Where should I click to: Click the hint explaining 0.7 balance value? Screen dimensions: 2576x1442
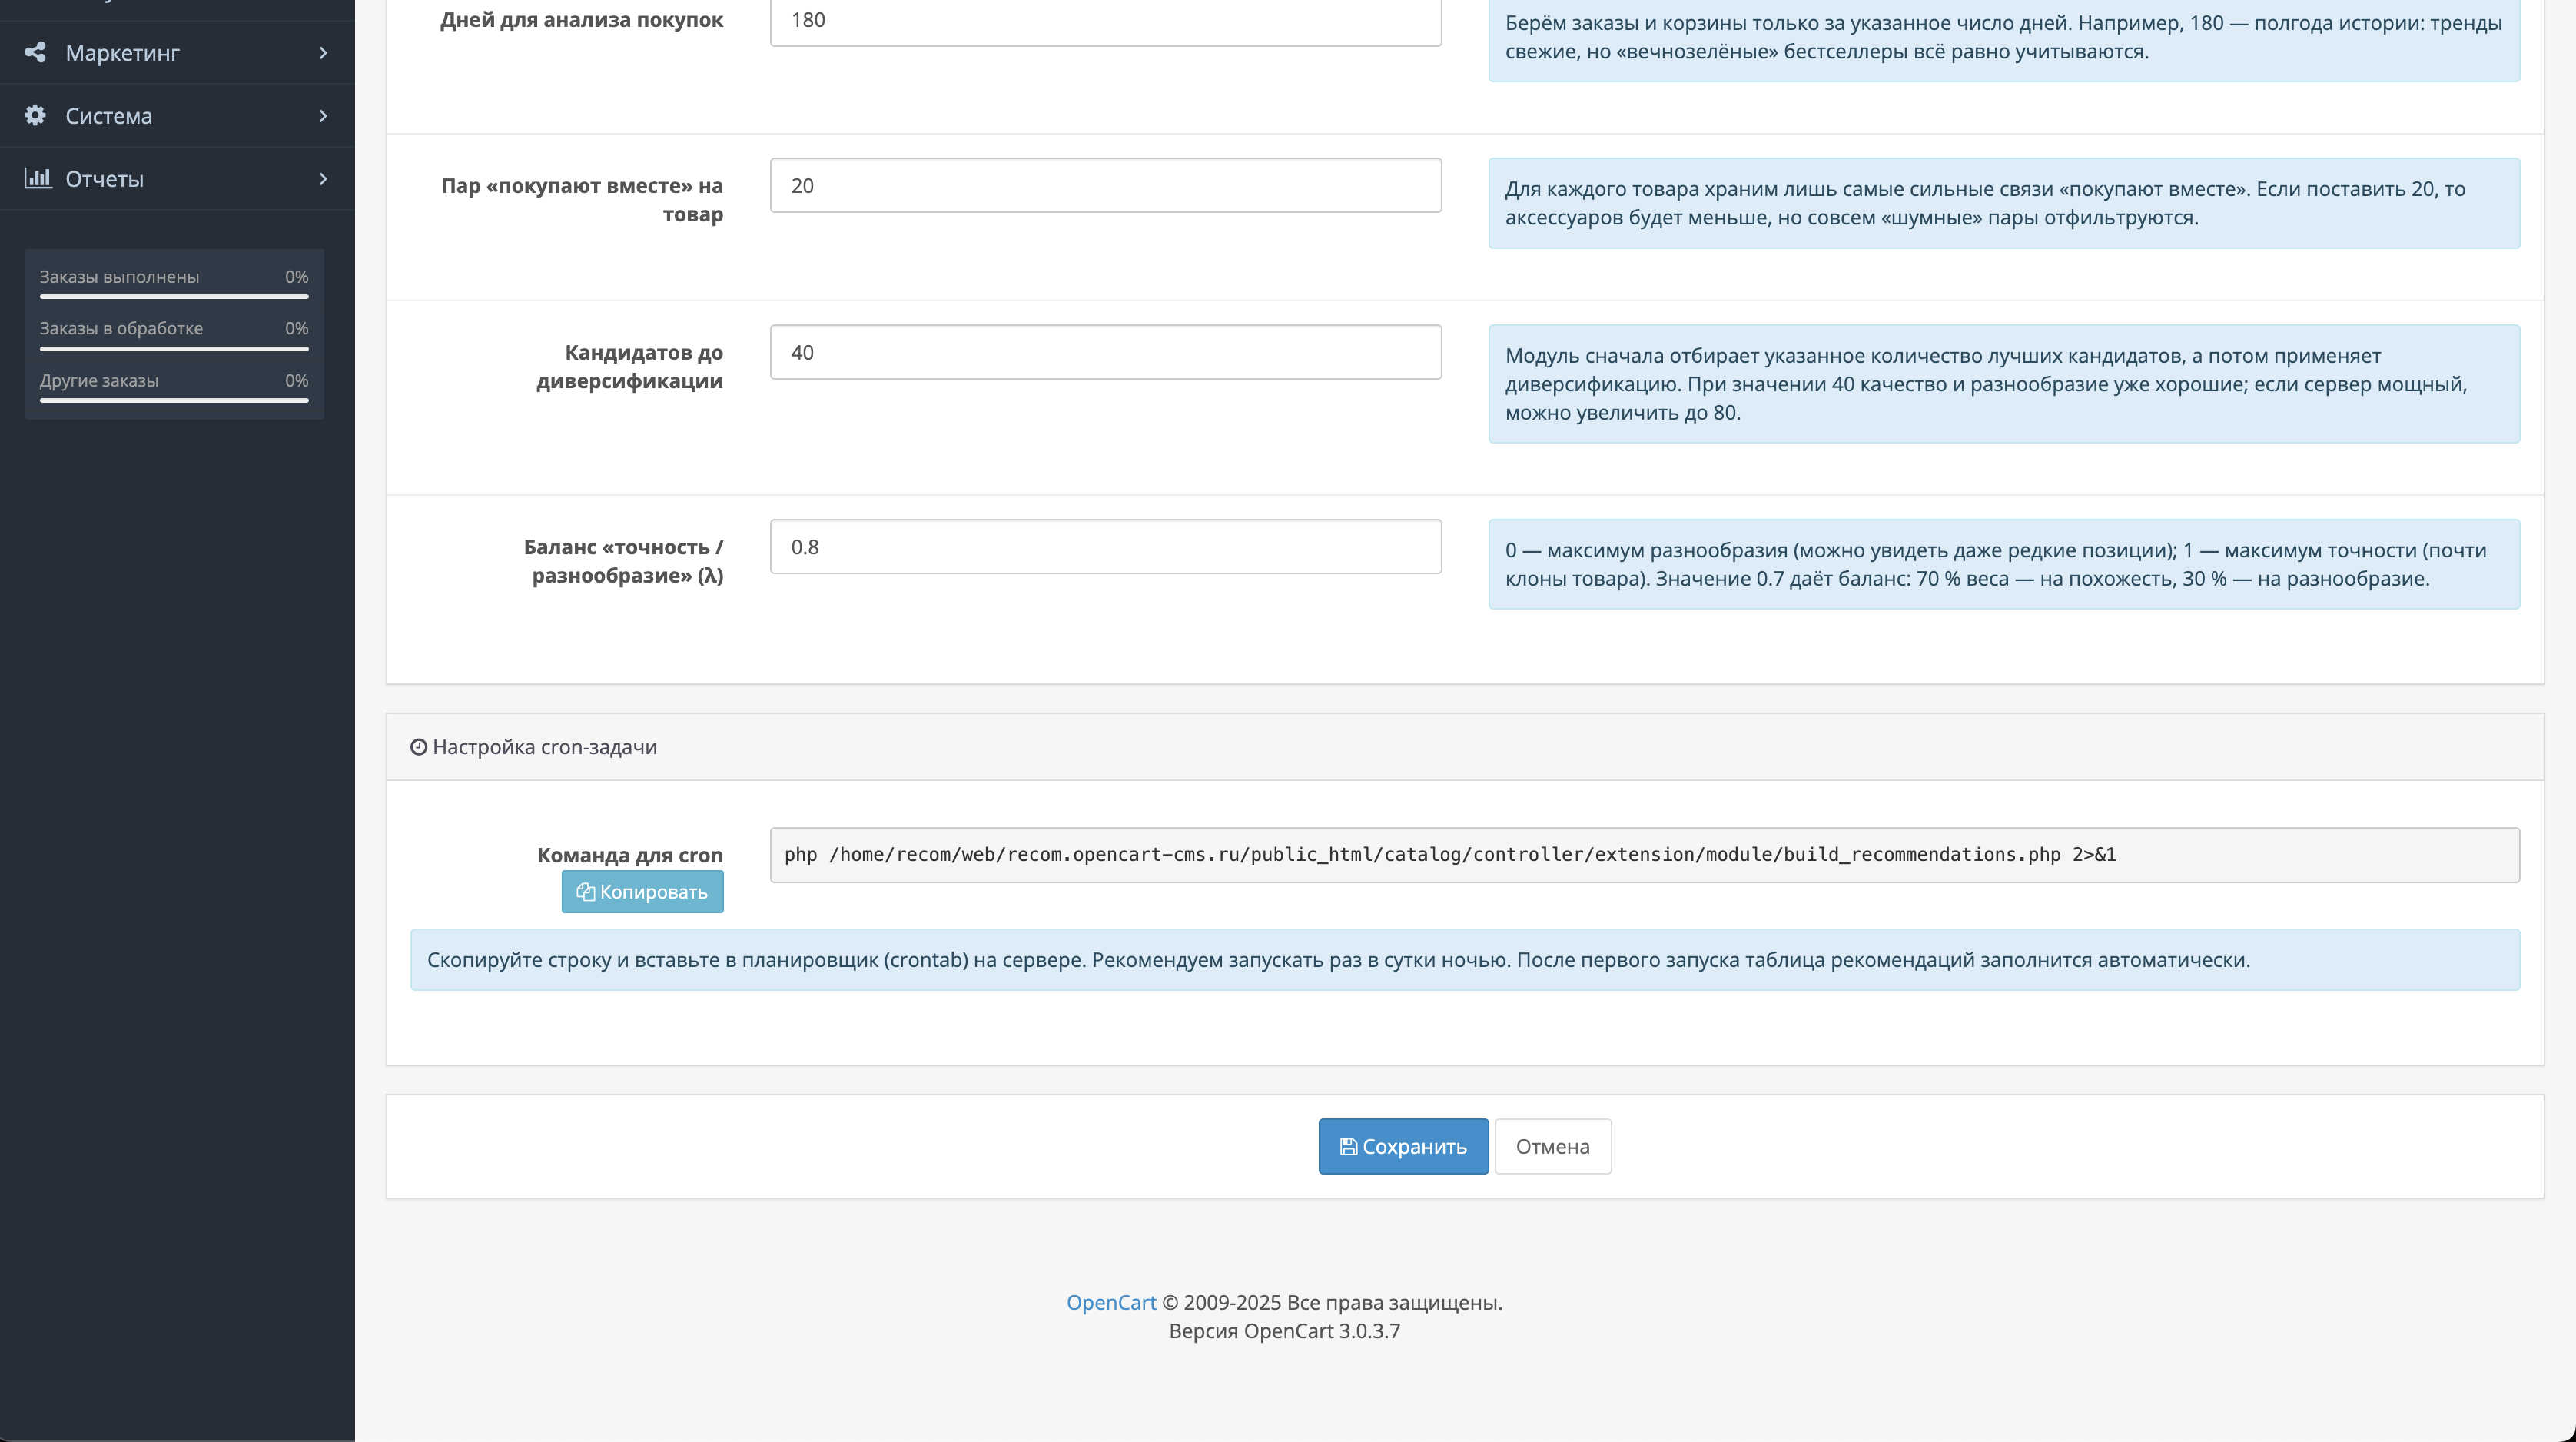(x=2003, y=564)
